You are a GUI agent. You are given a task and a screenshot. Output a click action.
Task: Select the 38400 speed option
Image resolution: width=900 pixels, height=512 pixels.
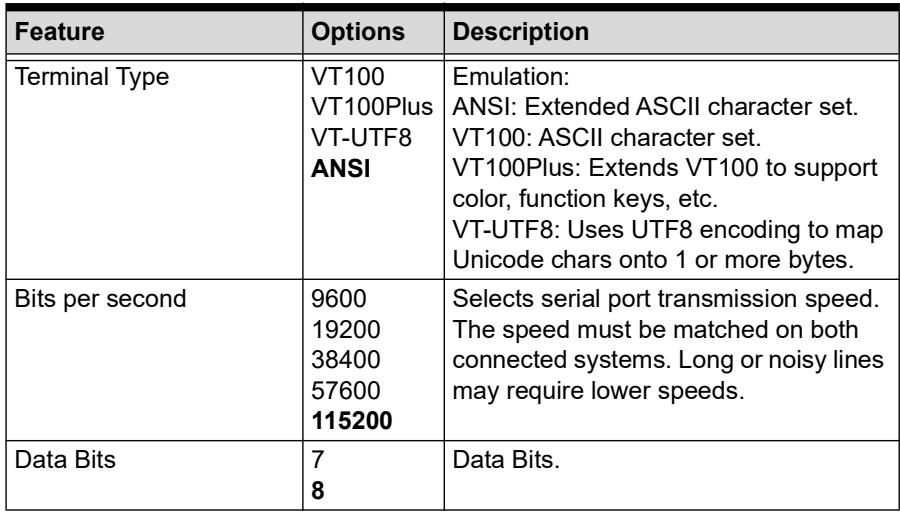tap(346, 360)
